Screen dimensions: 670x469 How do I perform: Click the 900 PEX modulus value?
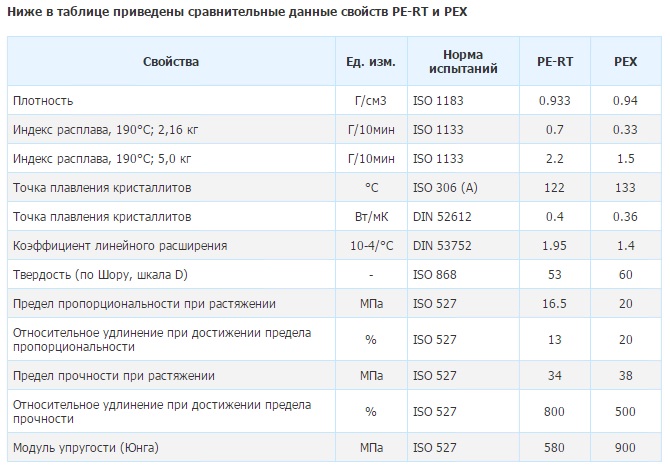(x=625, y=447)
